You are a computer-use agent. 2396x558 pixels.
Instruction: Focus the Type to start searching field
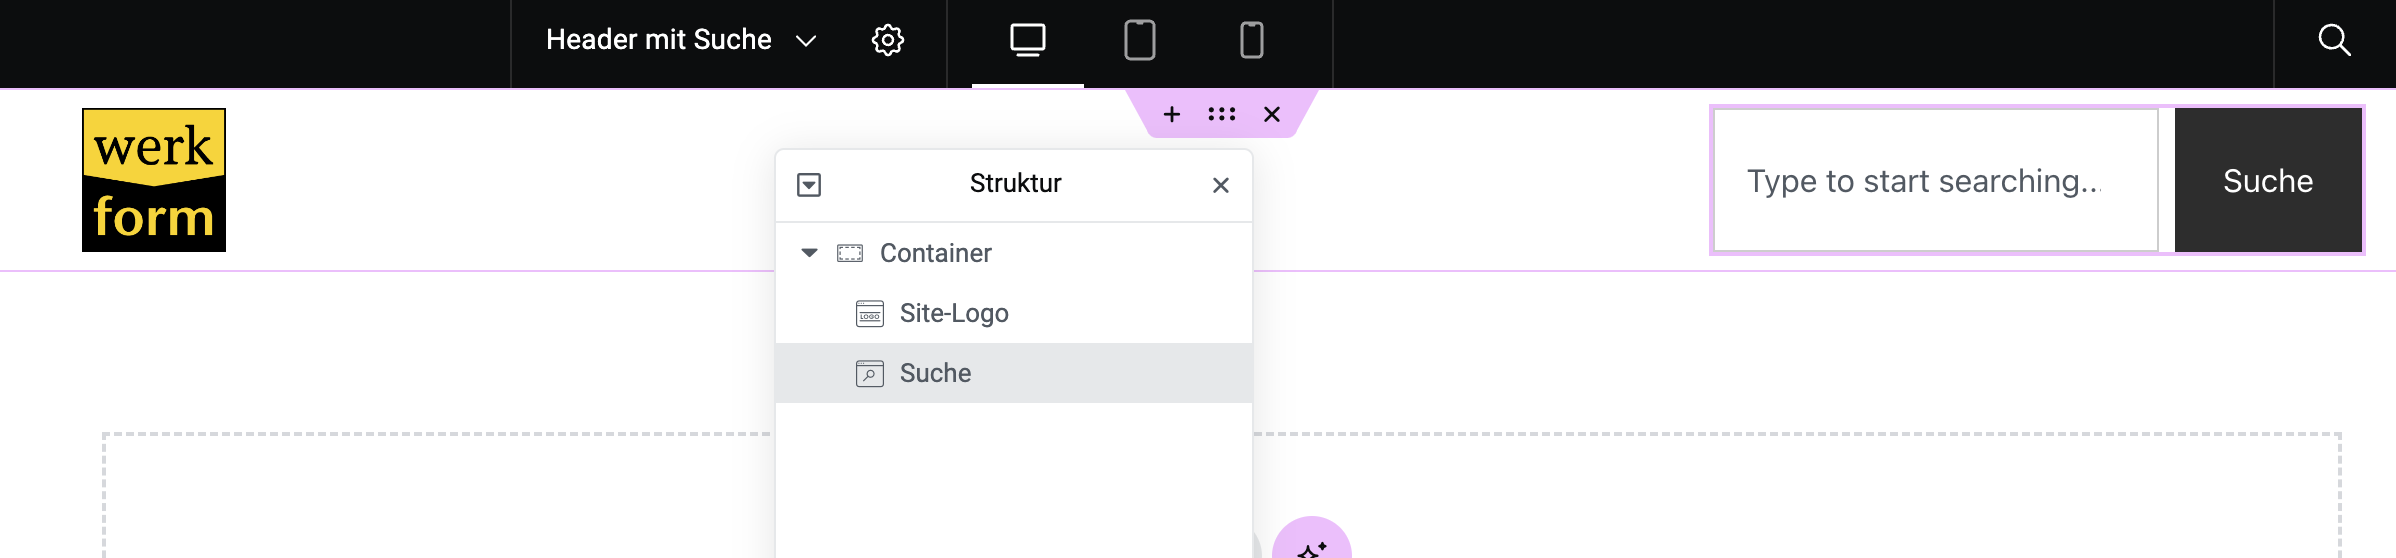1936,180
